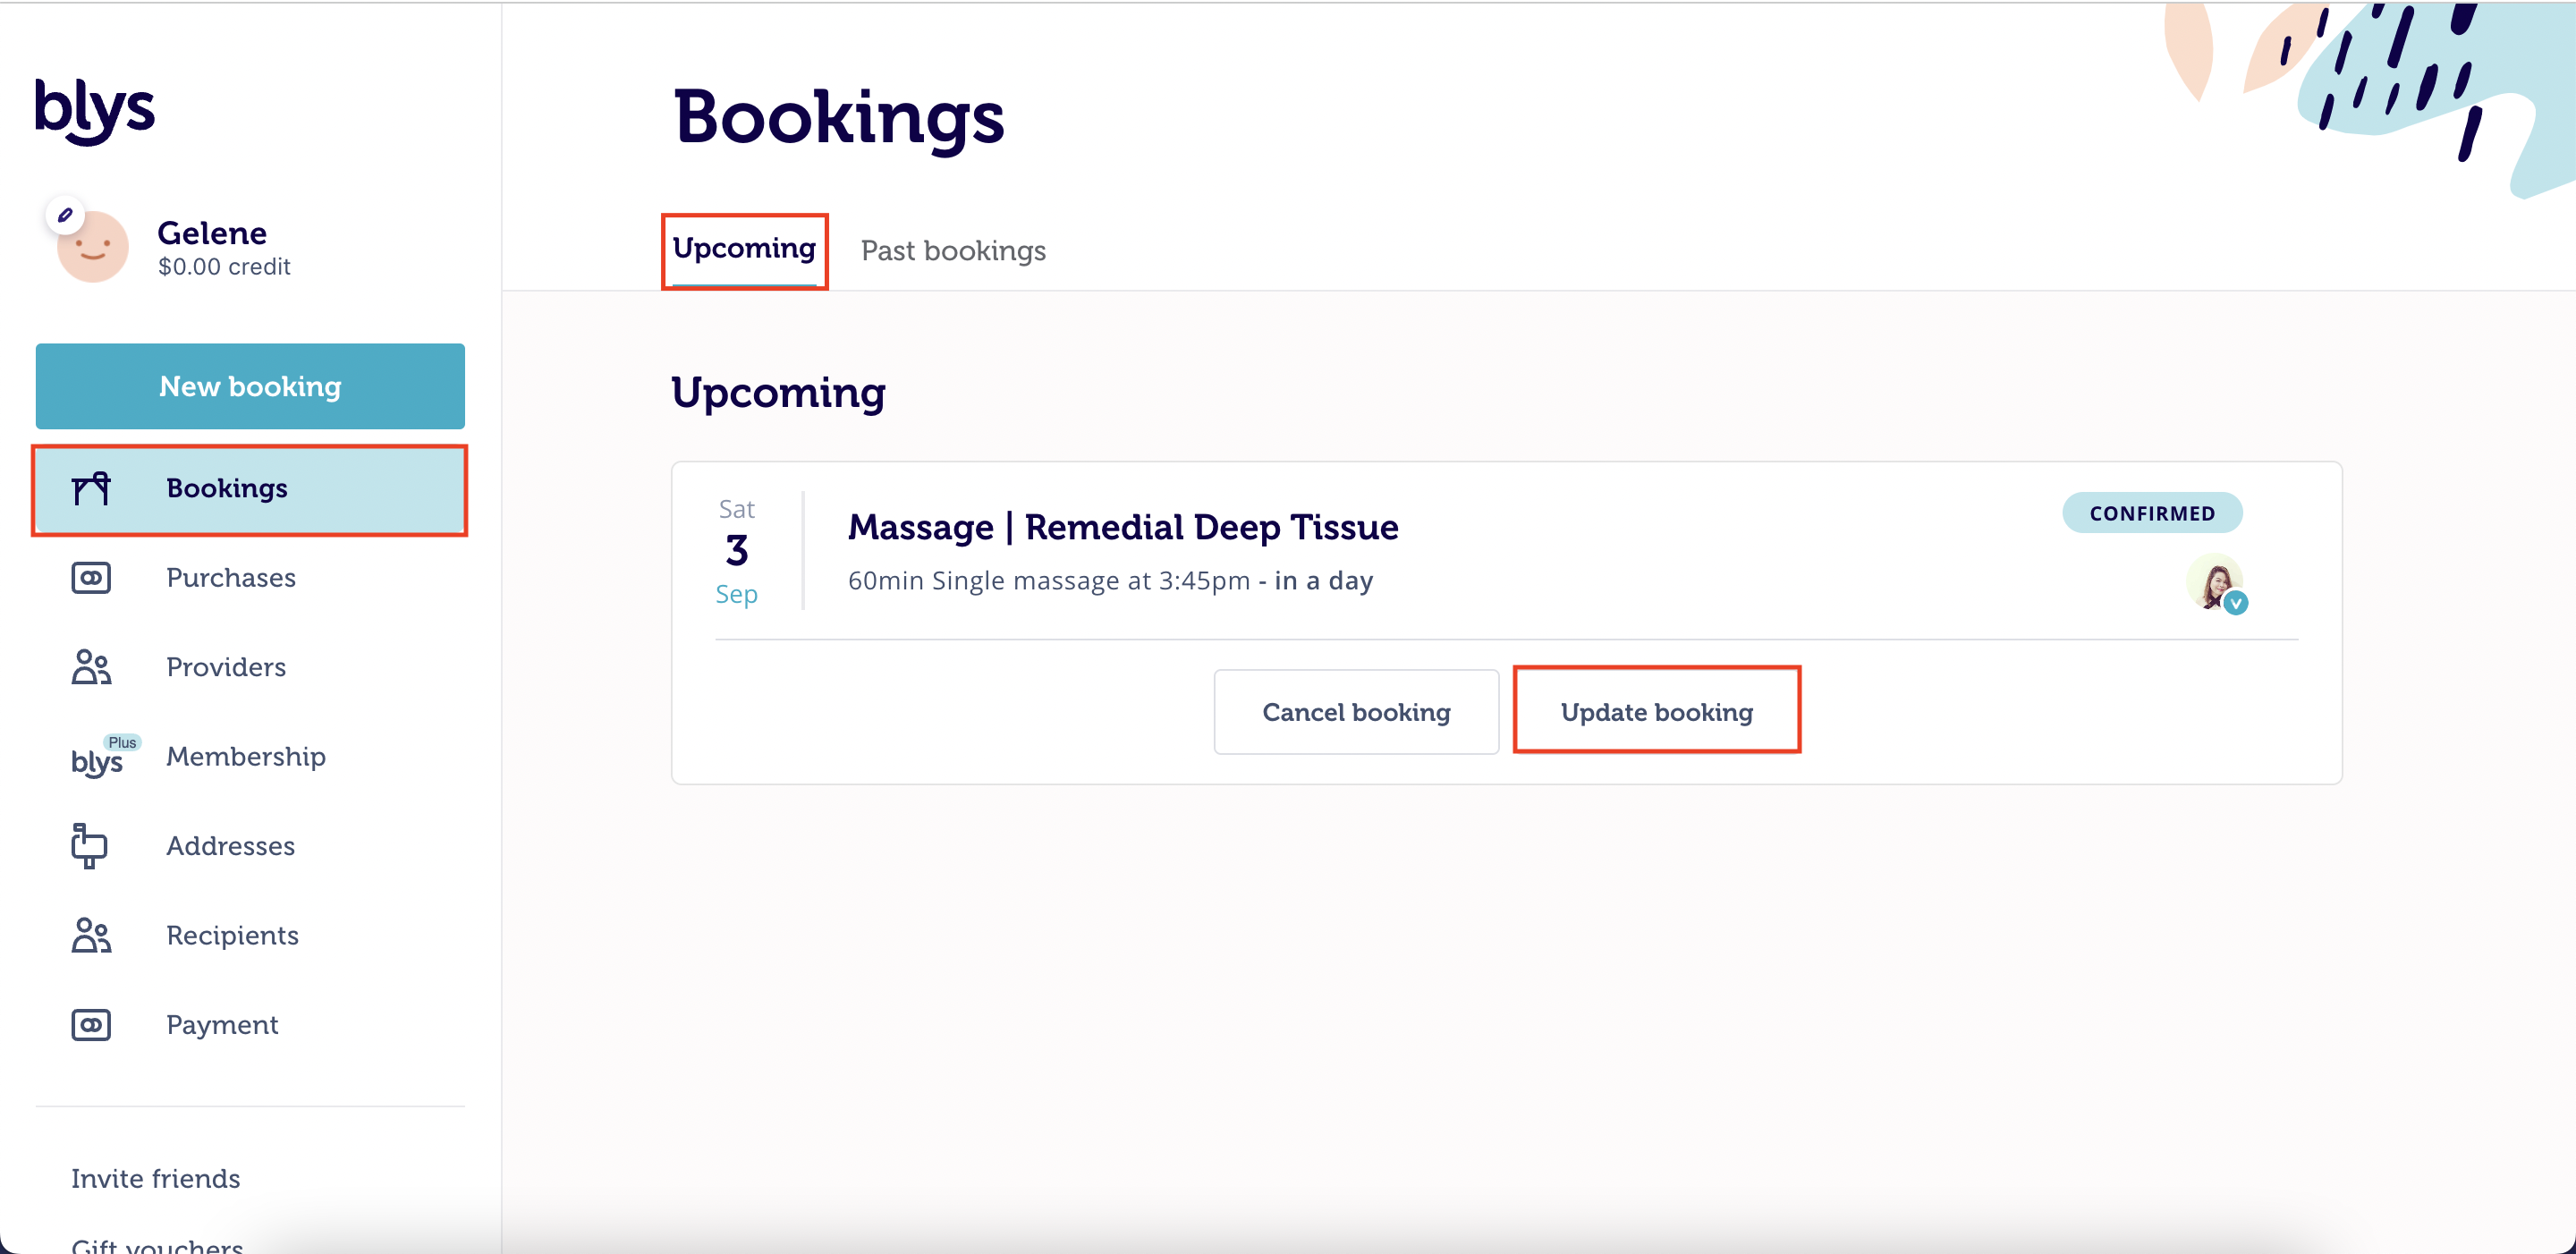Open Purchases using its card icon
This screenshot has width=2576, height=1254.
tap(91, 577)
